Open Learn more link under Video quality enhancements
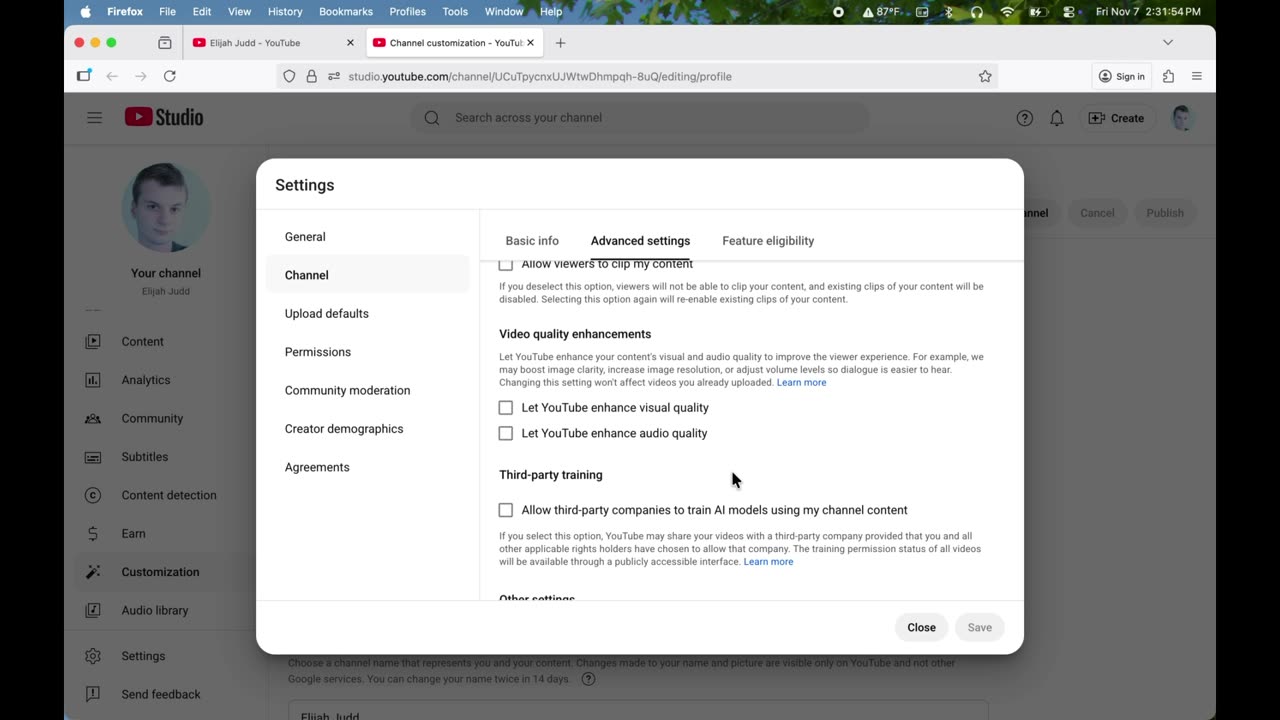The width and height of the screenshot is (1280, 720). 802,383
